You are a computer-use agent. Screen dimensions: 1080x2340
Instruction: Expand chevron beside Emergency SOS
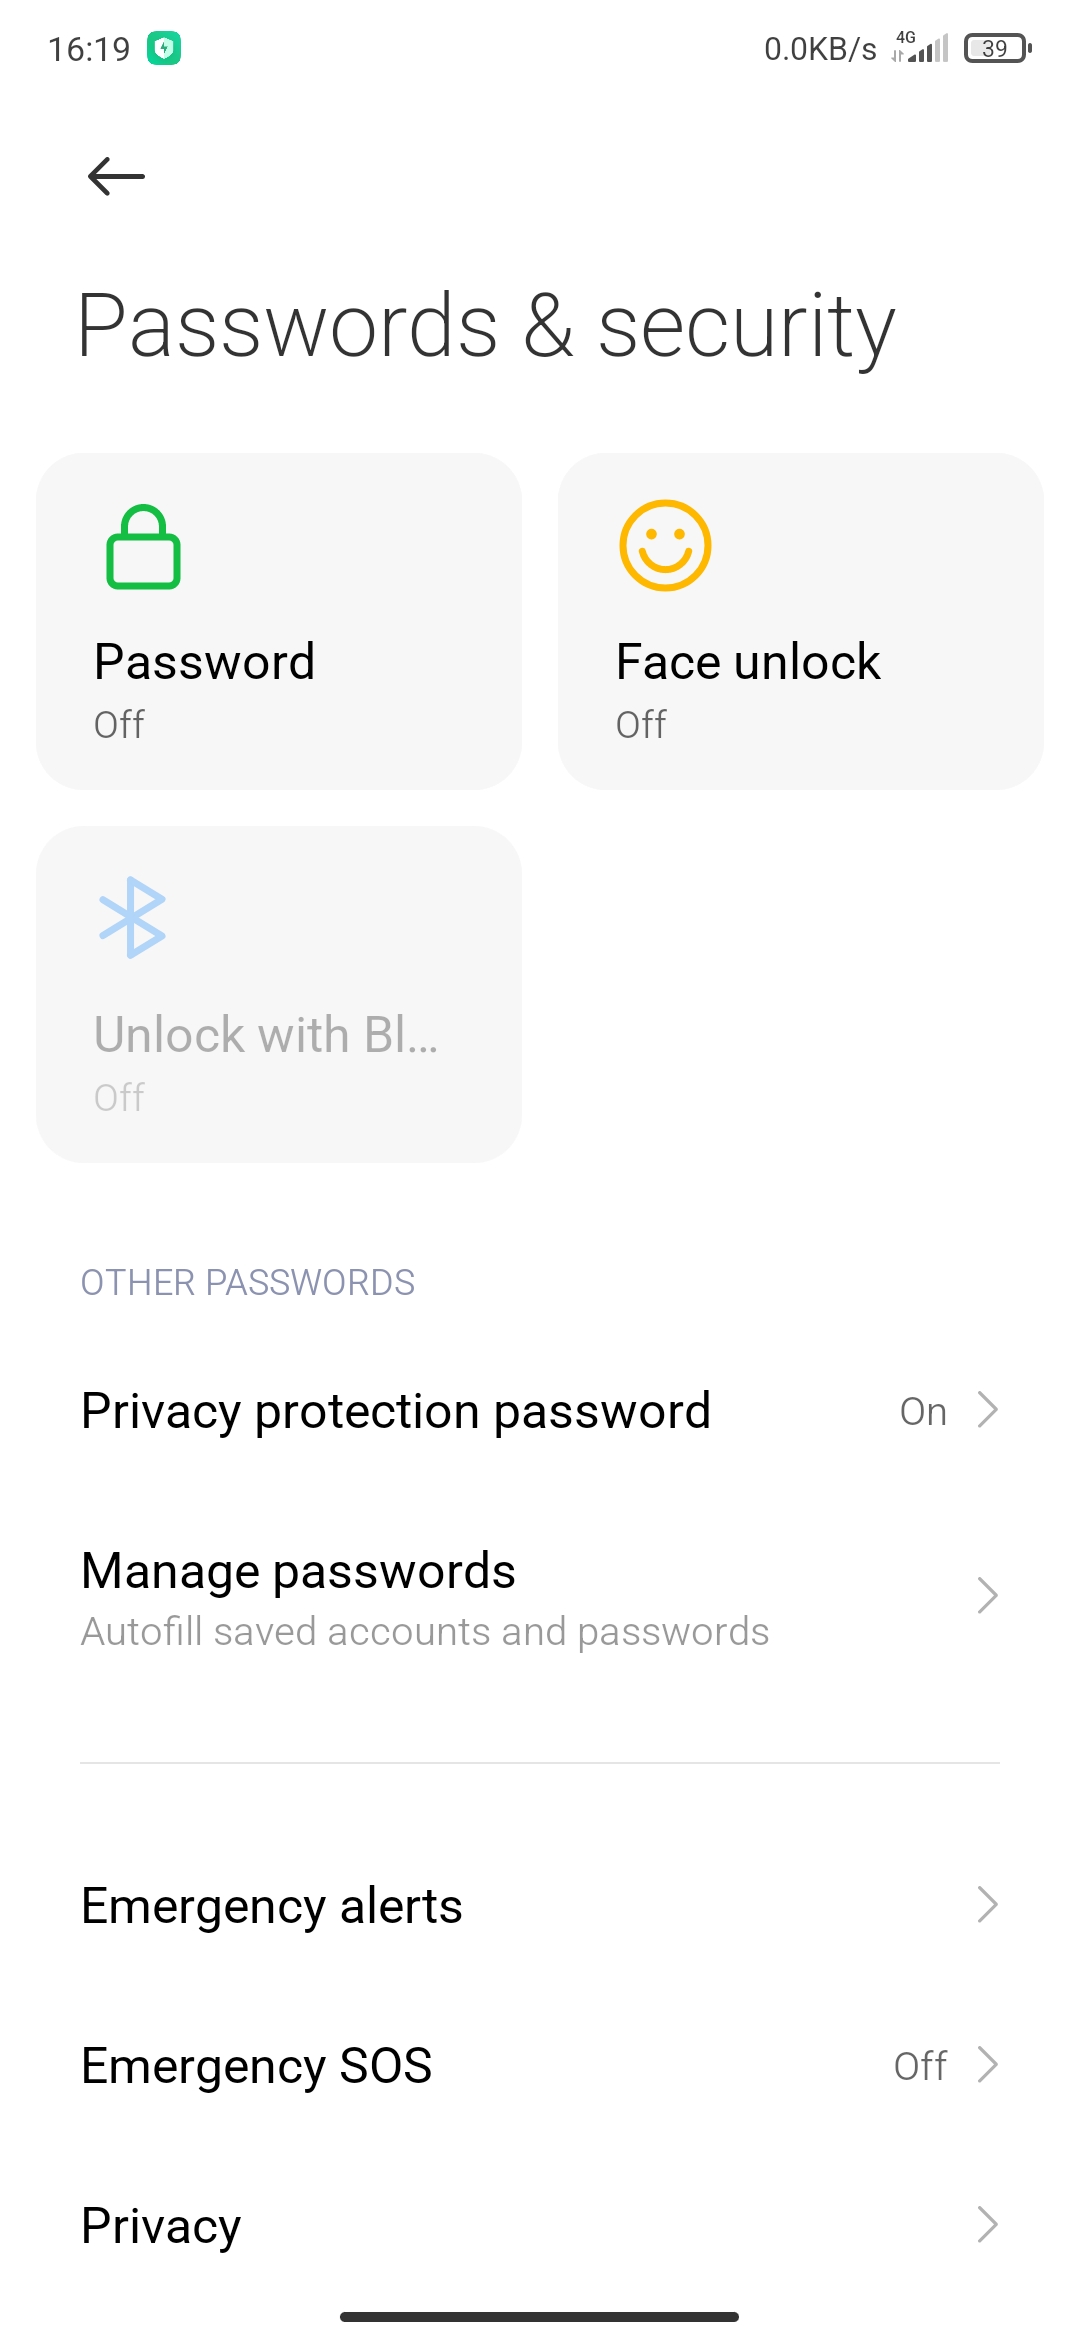point(988,2064)
